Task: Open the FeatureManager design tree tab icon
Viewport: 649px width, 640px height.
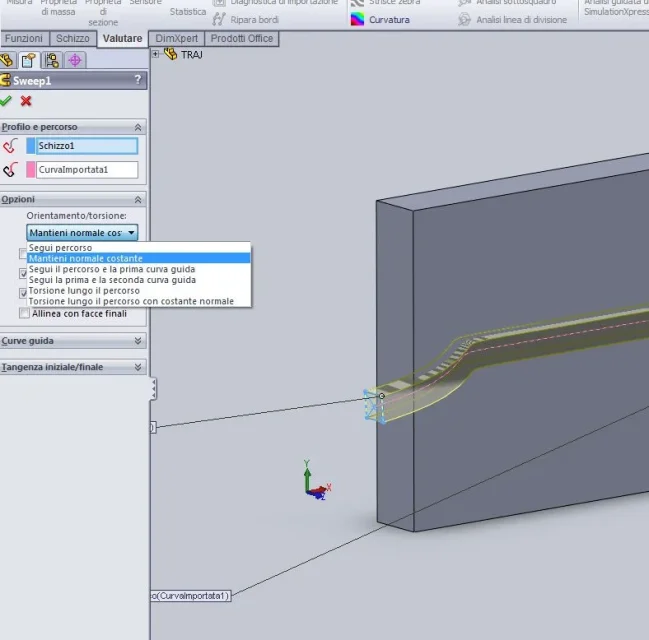Action: (7, 60)
